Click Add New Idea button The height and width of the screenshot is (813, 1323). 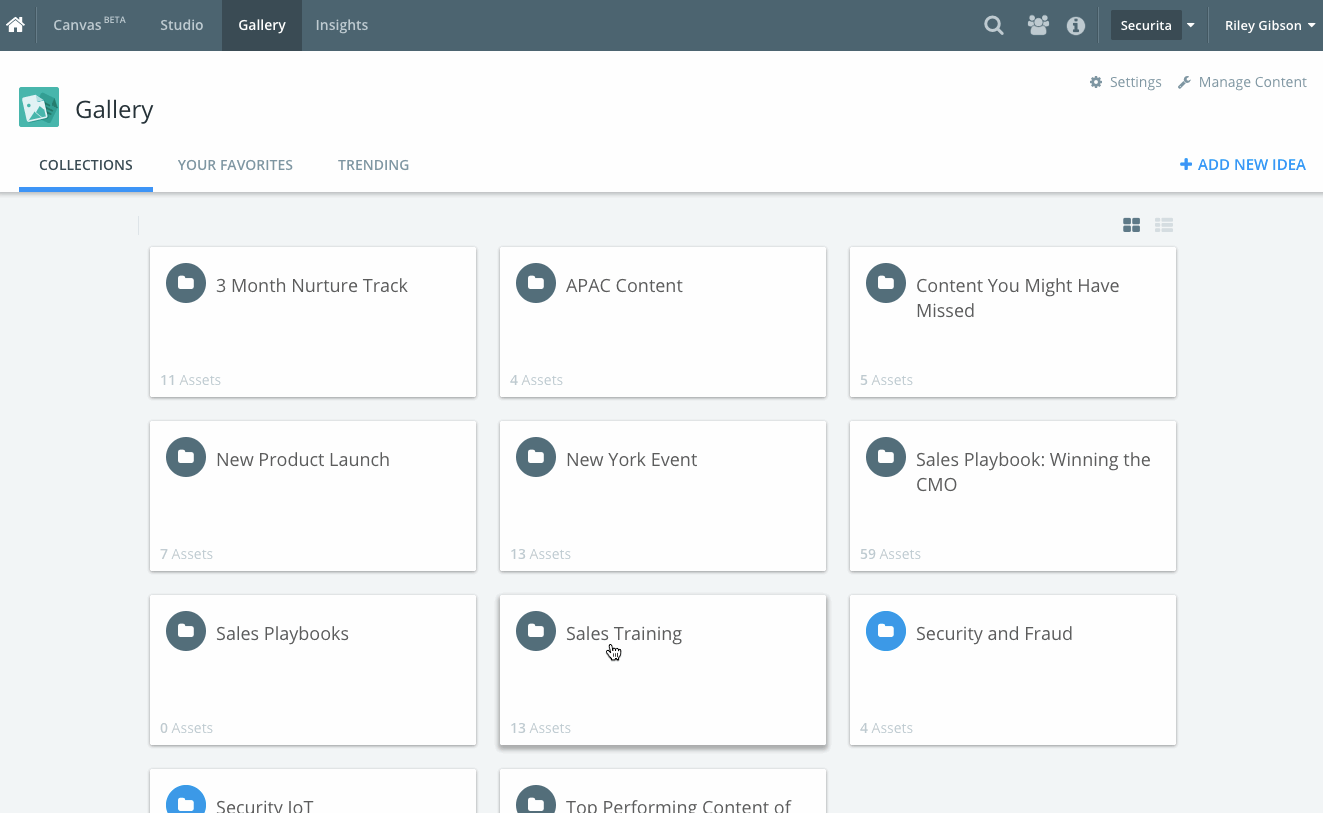click(1242, 165)
